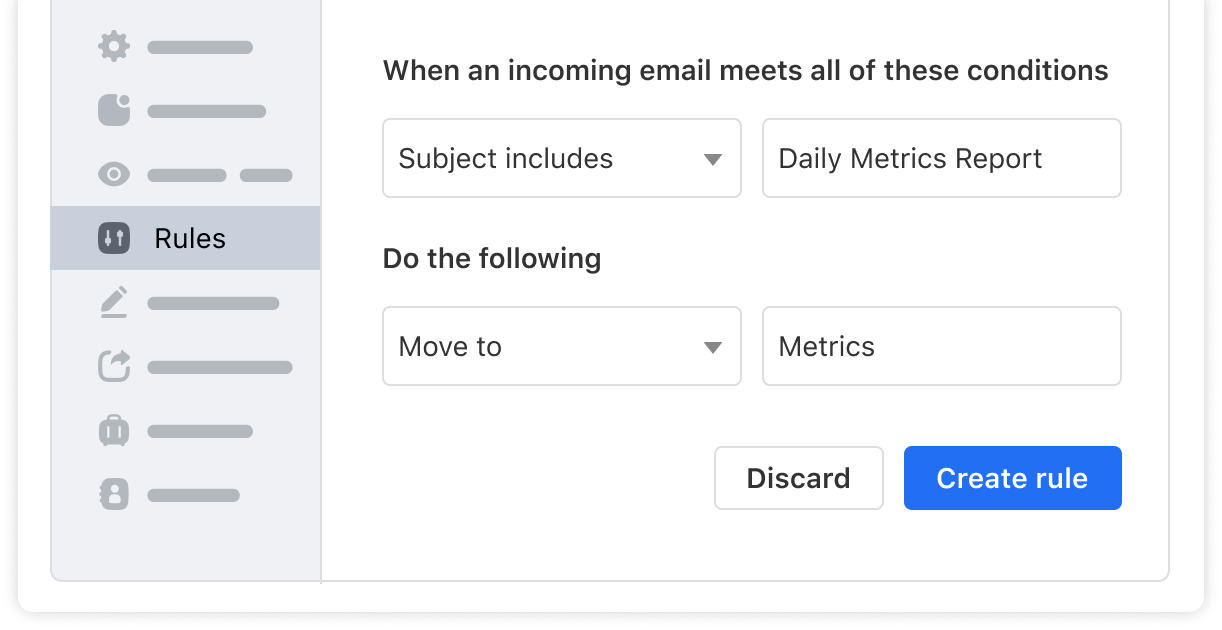This screenshot has width=1222, height=630.
Task: Edit the Daily Metrics Report condition field
Action: (x=941, y=158)
